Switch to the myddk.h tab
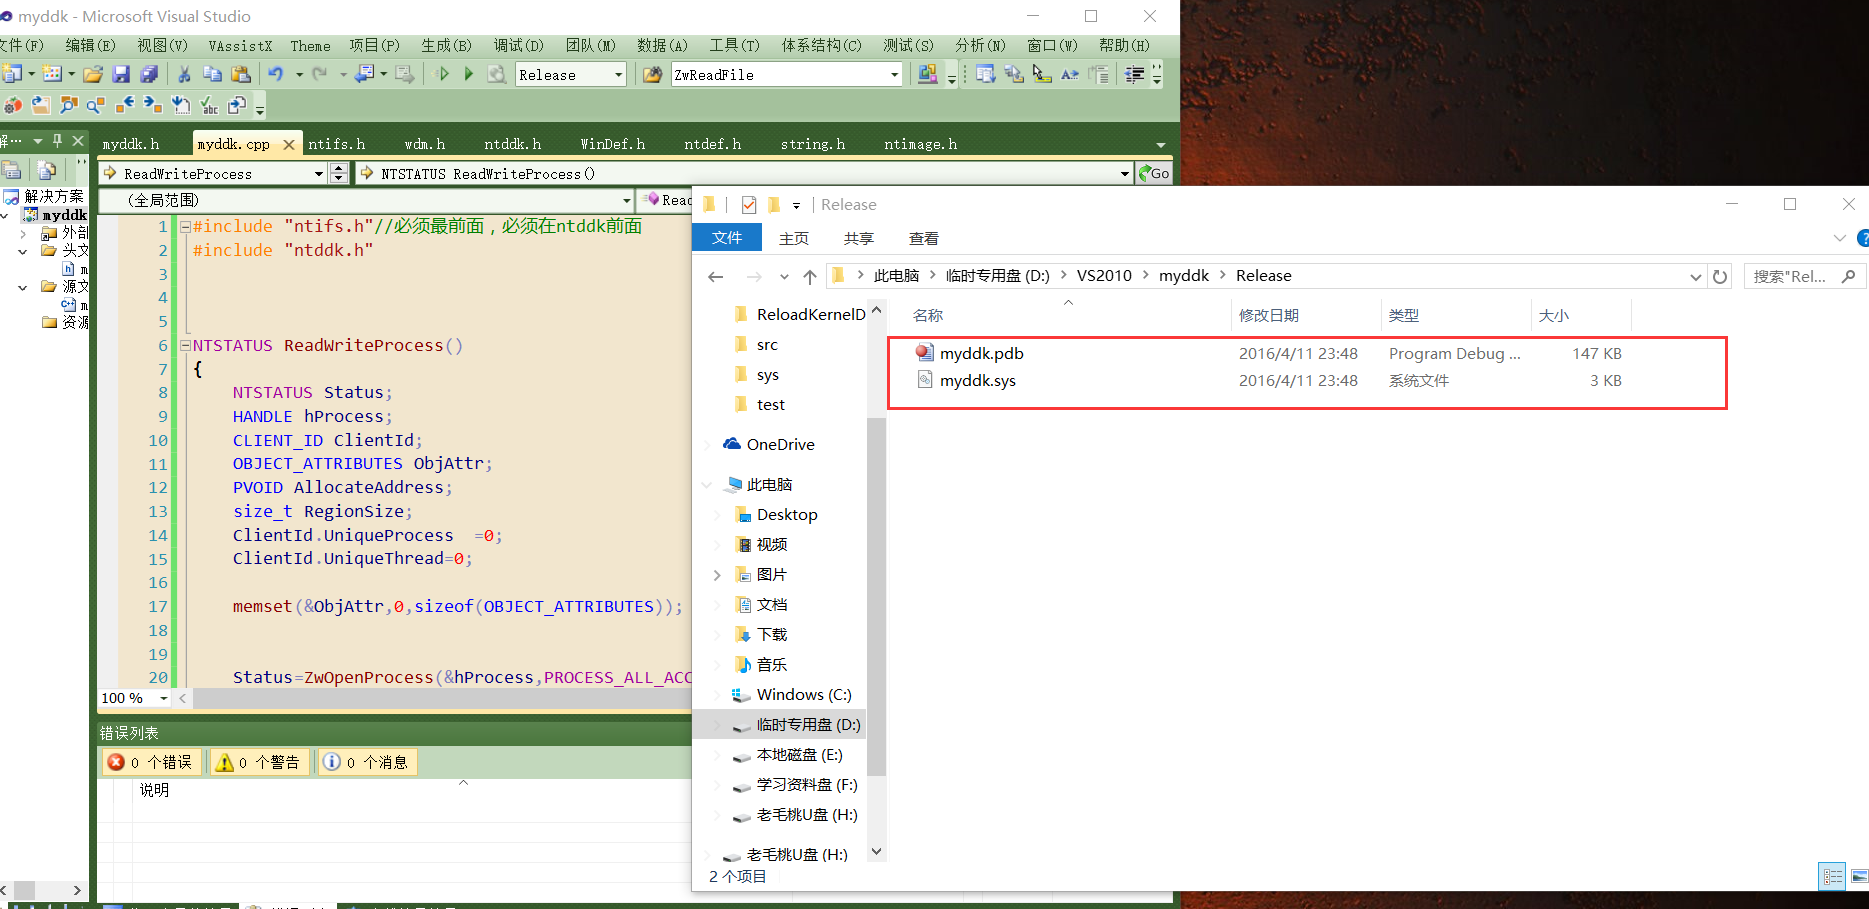 [131, 144]
